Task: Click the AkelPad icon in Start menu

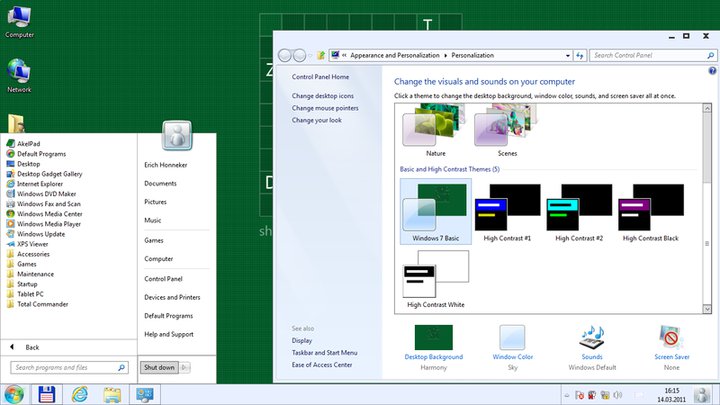Action: 11,144
